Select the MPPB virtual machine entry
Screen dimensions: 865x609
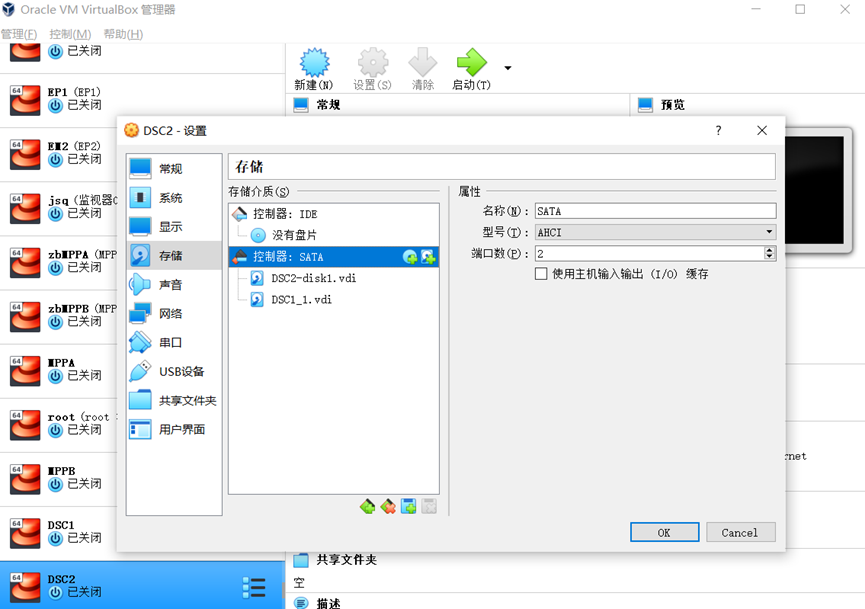tap(60, 479)
